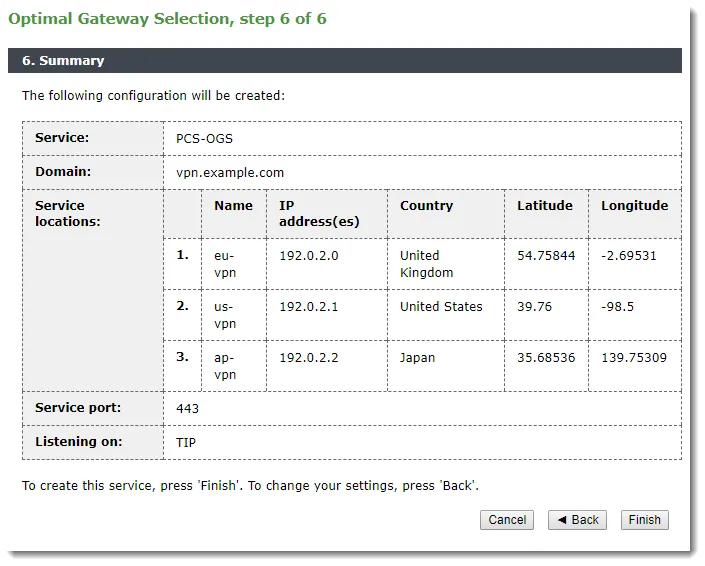This screenshot has width=705, height=566.
Task: Click the Domain label
Action: click(63, 171)
